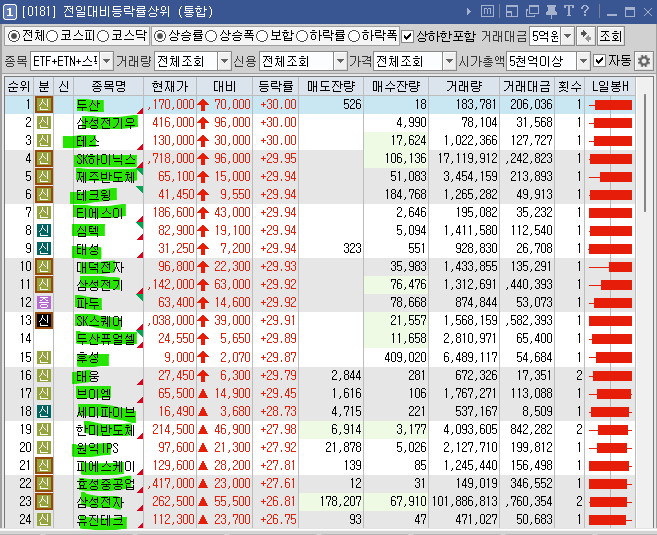The image size is (657, 535).
Task: Open stock 효성중공업 in the list
Action: pos(106,484)
